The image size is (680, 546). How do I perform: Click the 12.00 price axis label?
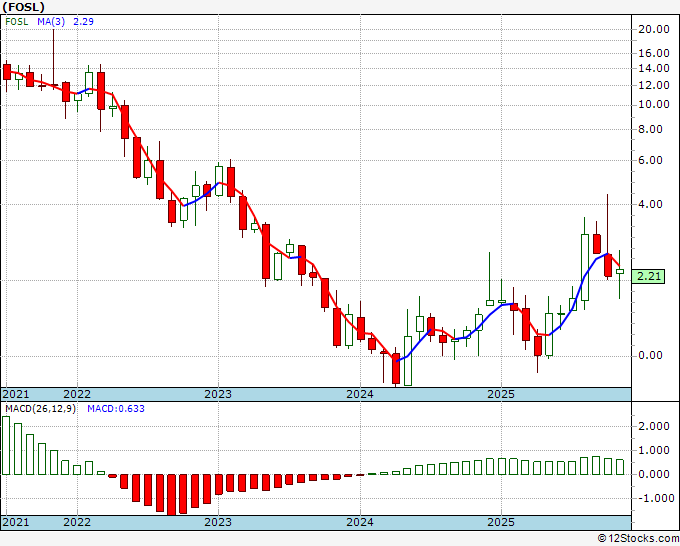654,85
